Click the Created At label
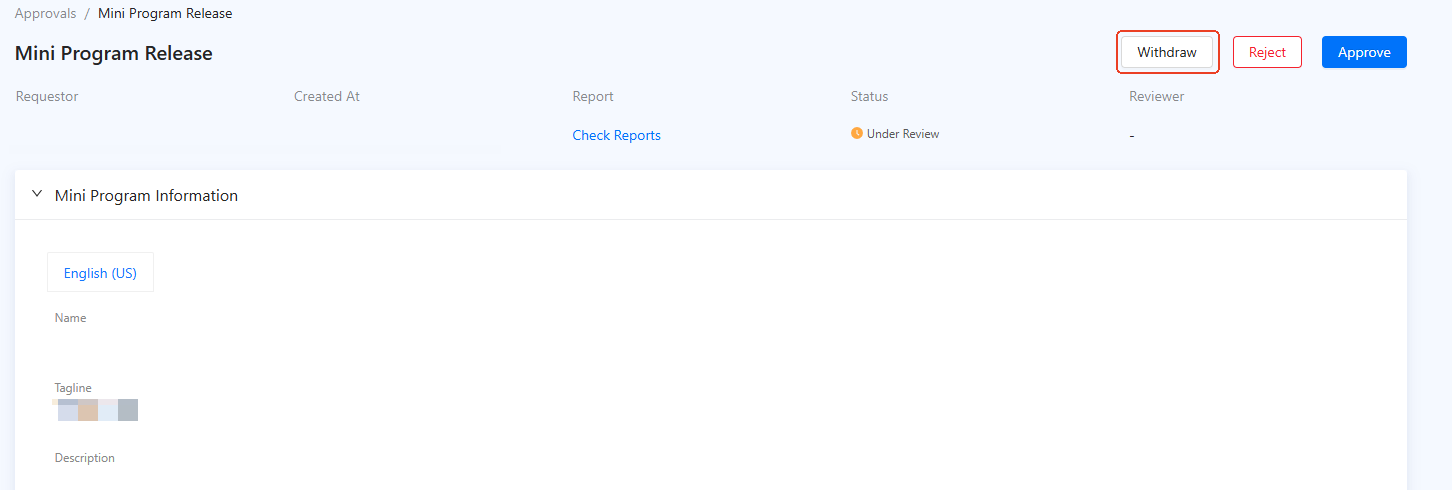1452x490 pixels. point(327,97)
